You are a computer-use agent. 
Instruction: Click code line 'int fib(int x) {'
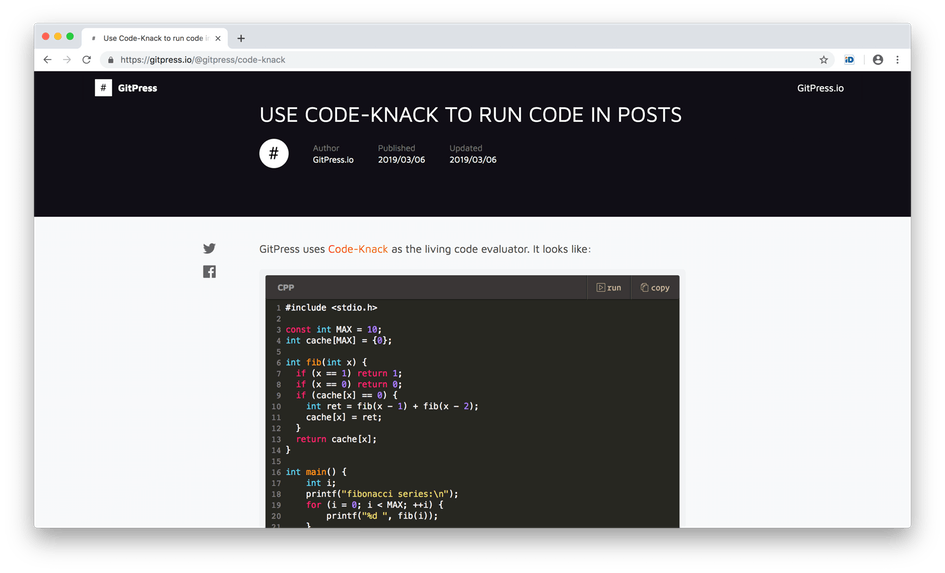tap(325, 362)
